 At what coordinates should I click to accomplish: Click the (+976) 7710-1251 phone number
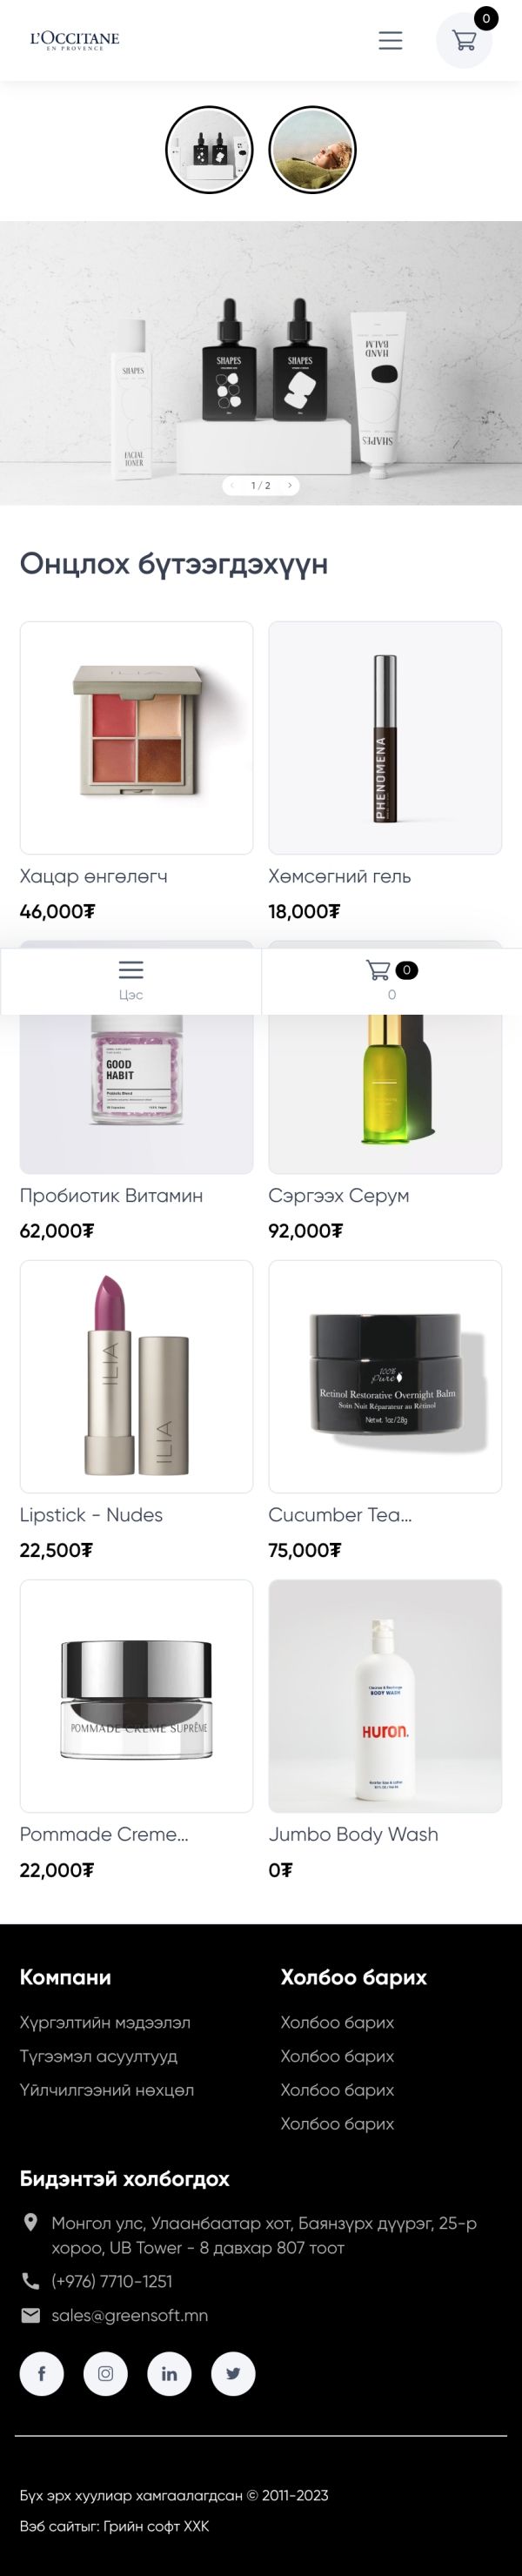(x=112, y=2281)
